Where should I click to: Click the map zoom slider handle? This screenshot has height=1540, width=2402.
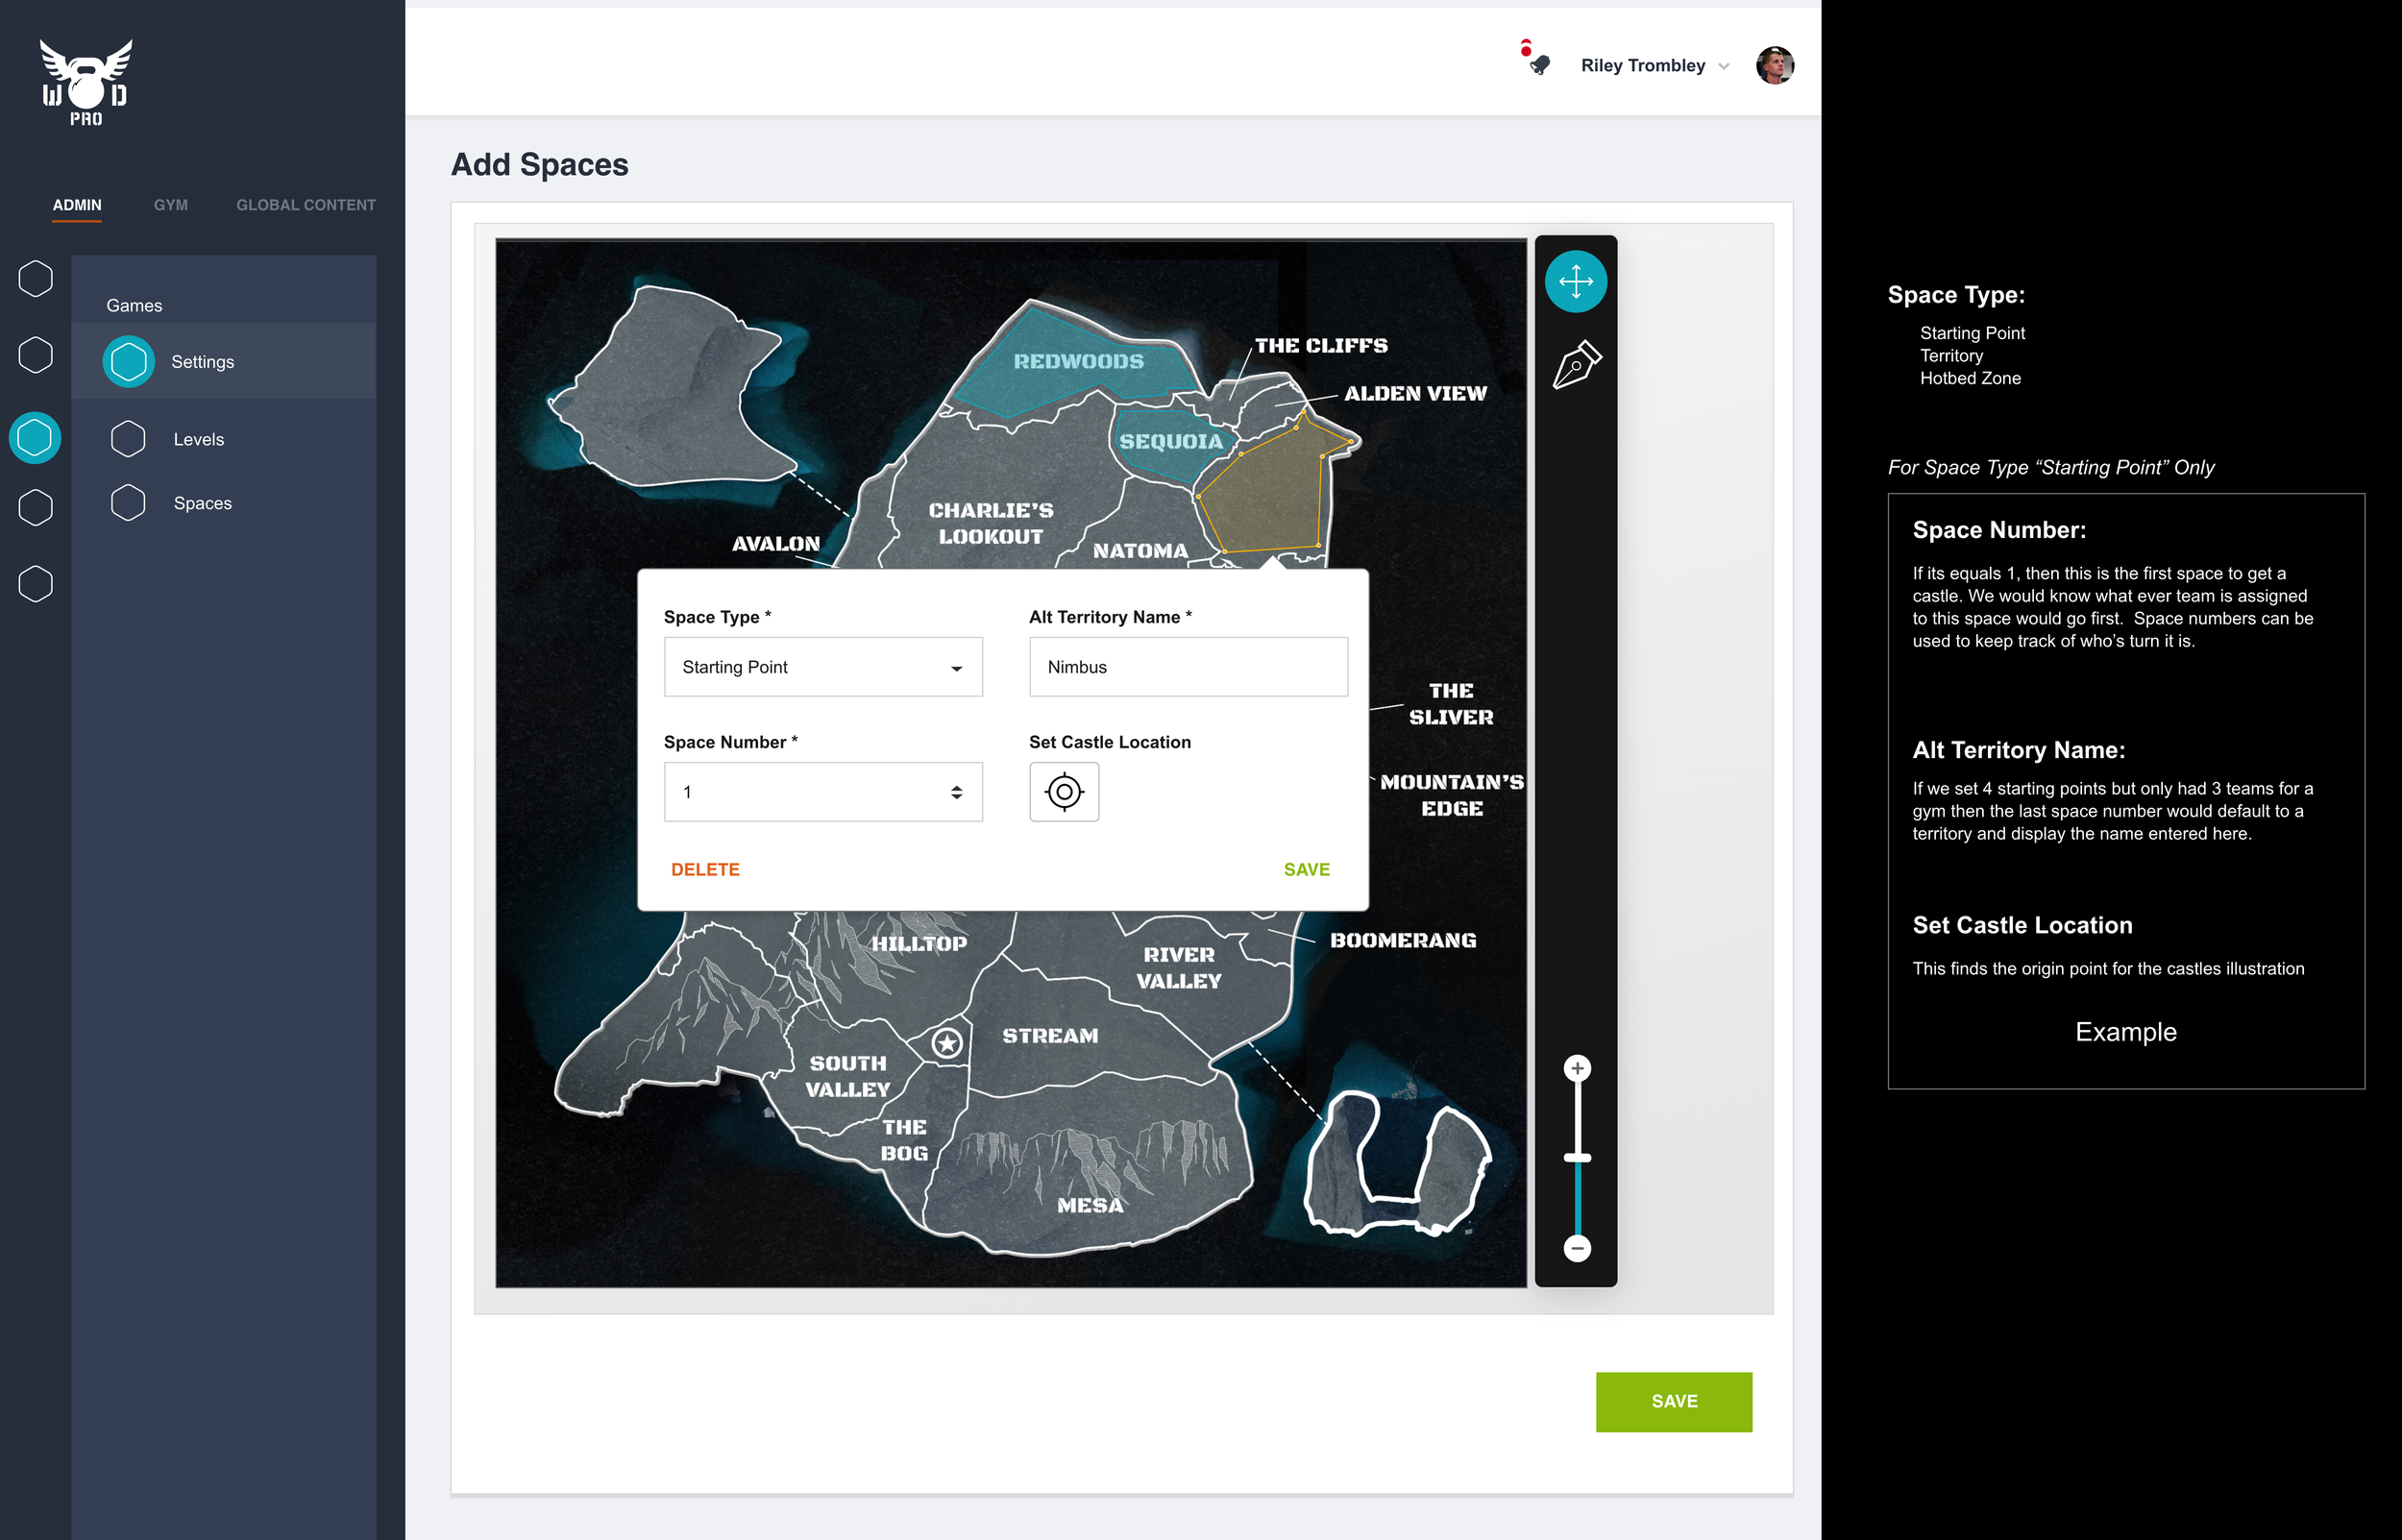point(1577,1158)
